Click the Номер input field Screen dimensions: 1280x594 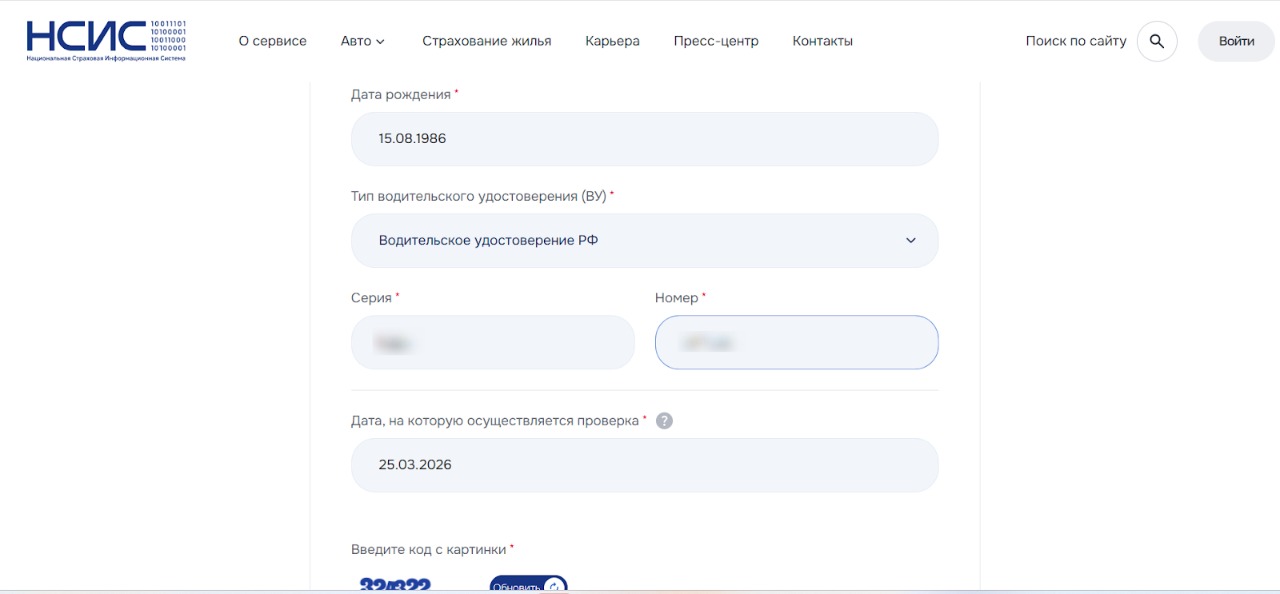tap(796, 342)
